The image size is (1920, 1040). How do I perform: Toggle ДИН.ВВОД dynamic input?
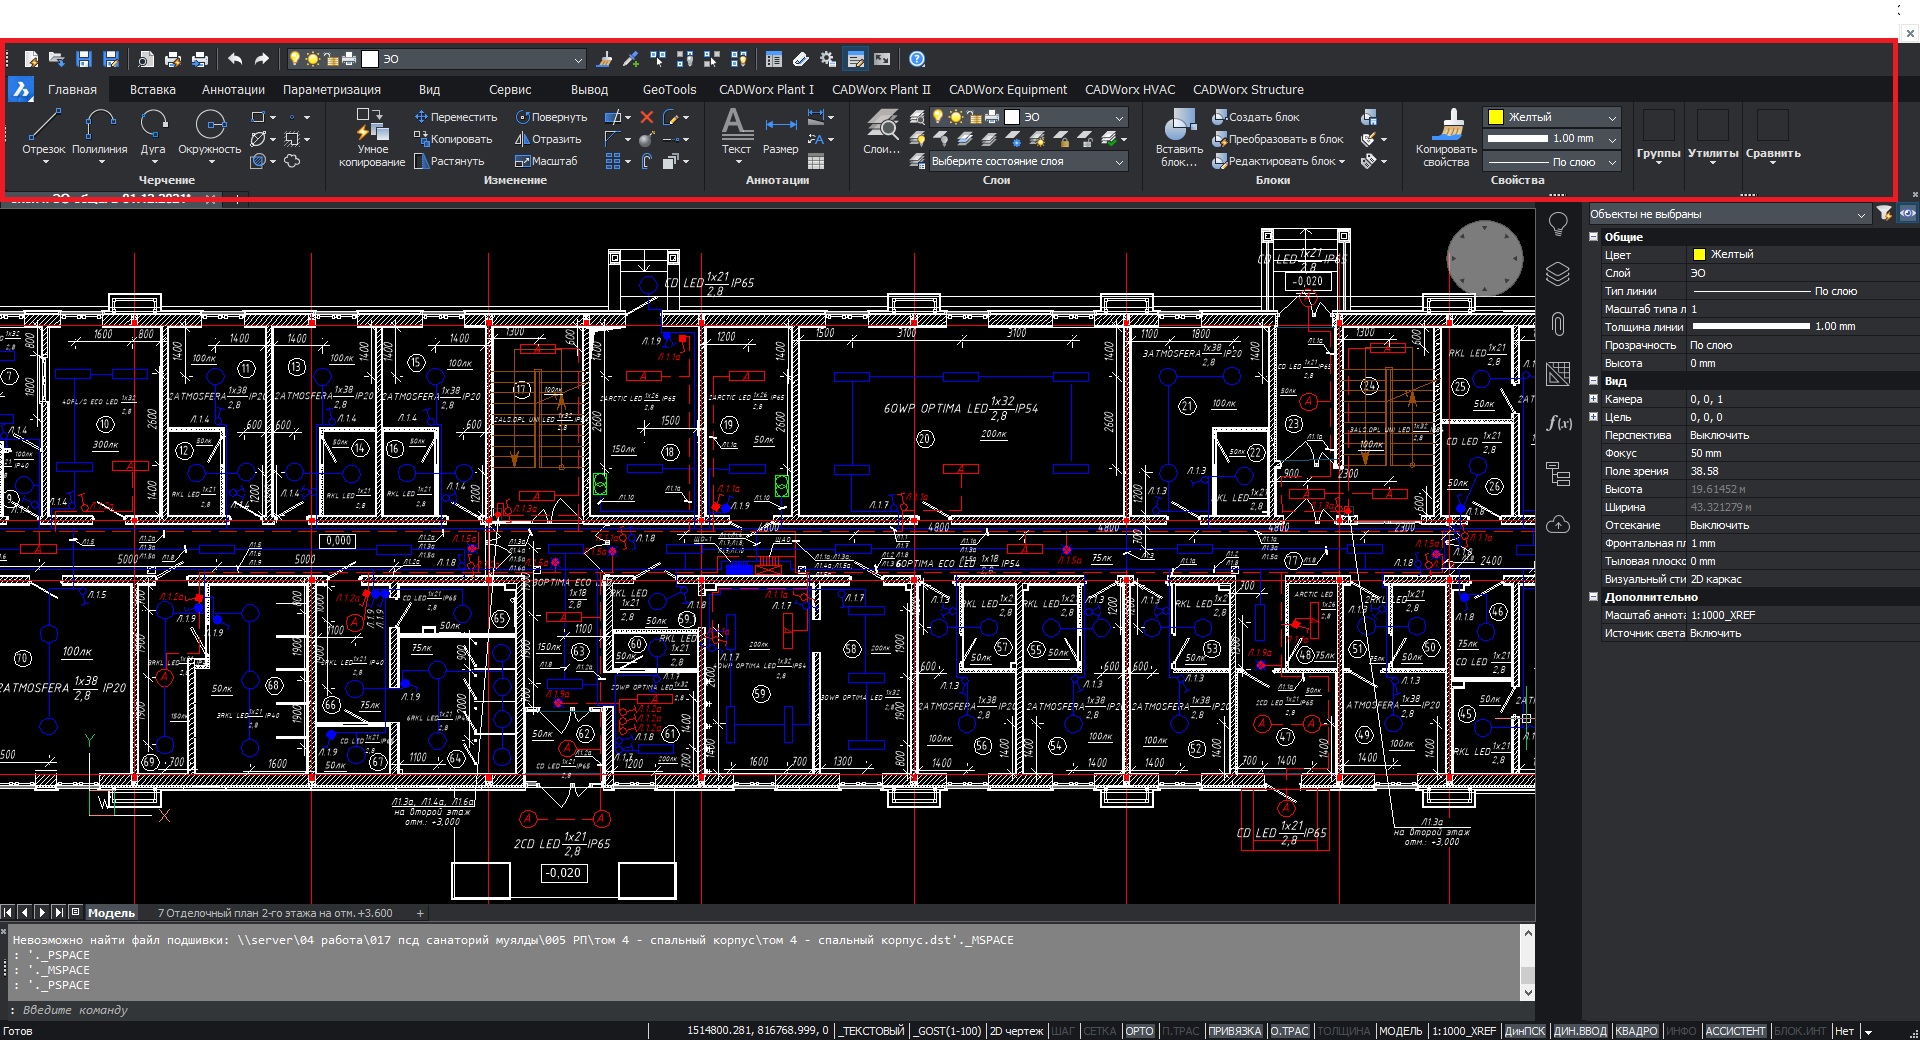[1580, 1031]
